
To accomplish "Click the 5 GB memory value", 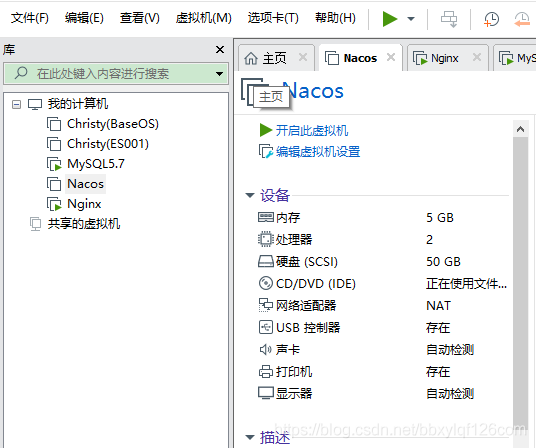I will [x=440, y=218].
